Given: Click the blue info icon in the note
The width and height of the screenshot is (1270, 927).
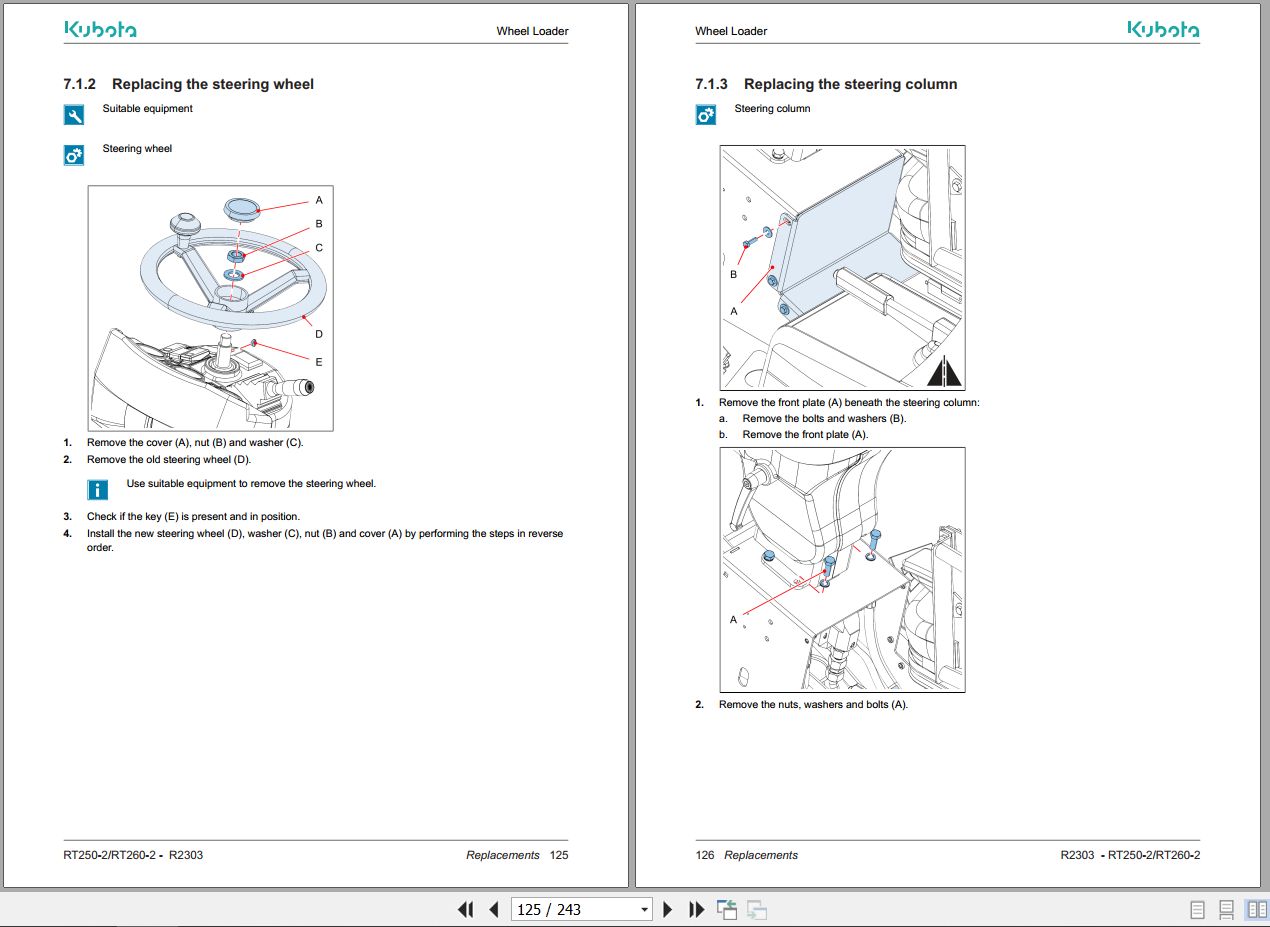Looking at the screenshot, I should (98, 490).
